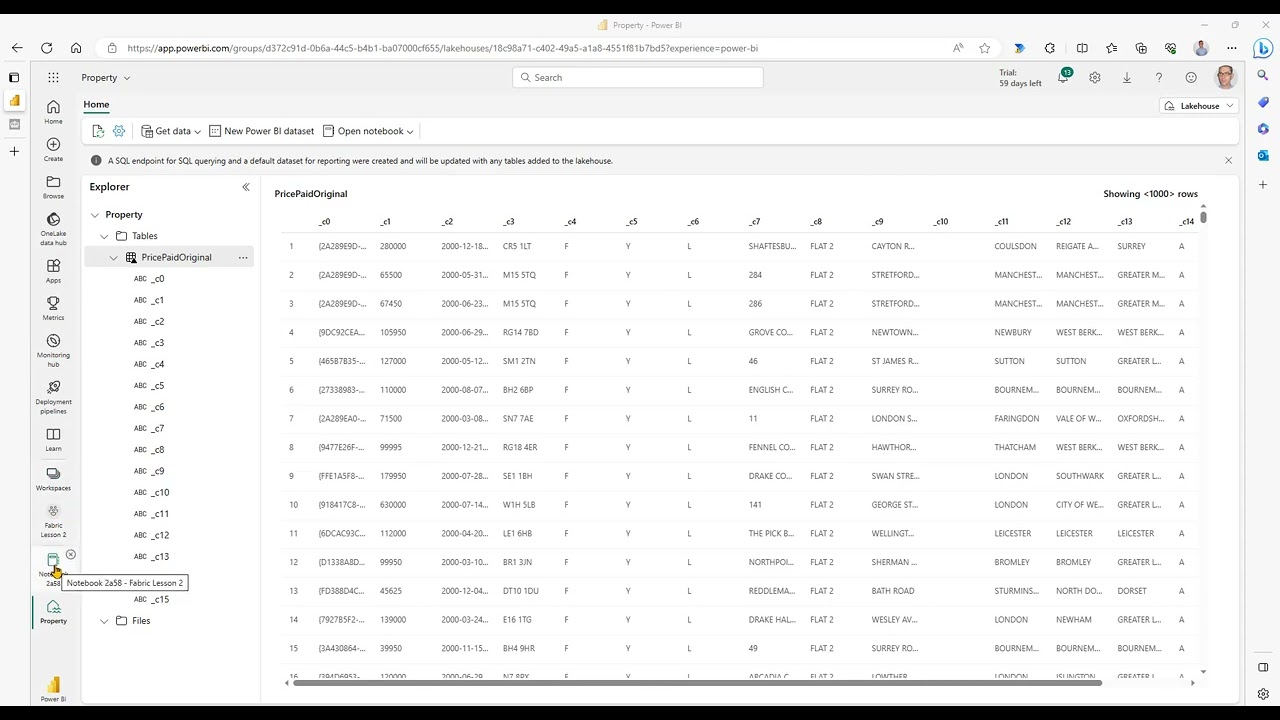Click cell COULSDON in row 1
1280x720 pixels.
click(x=1015, y=246)
